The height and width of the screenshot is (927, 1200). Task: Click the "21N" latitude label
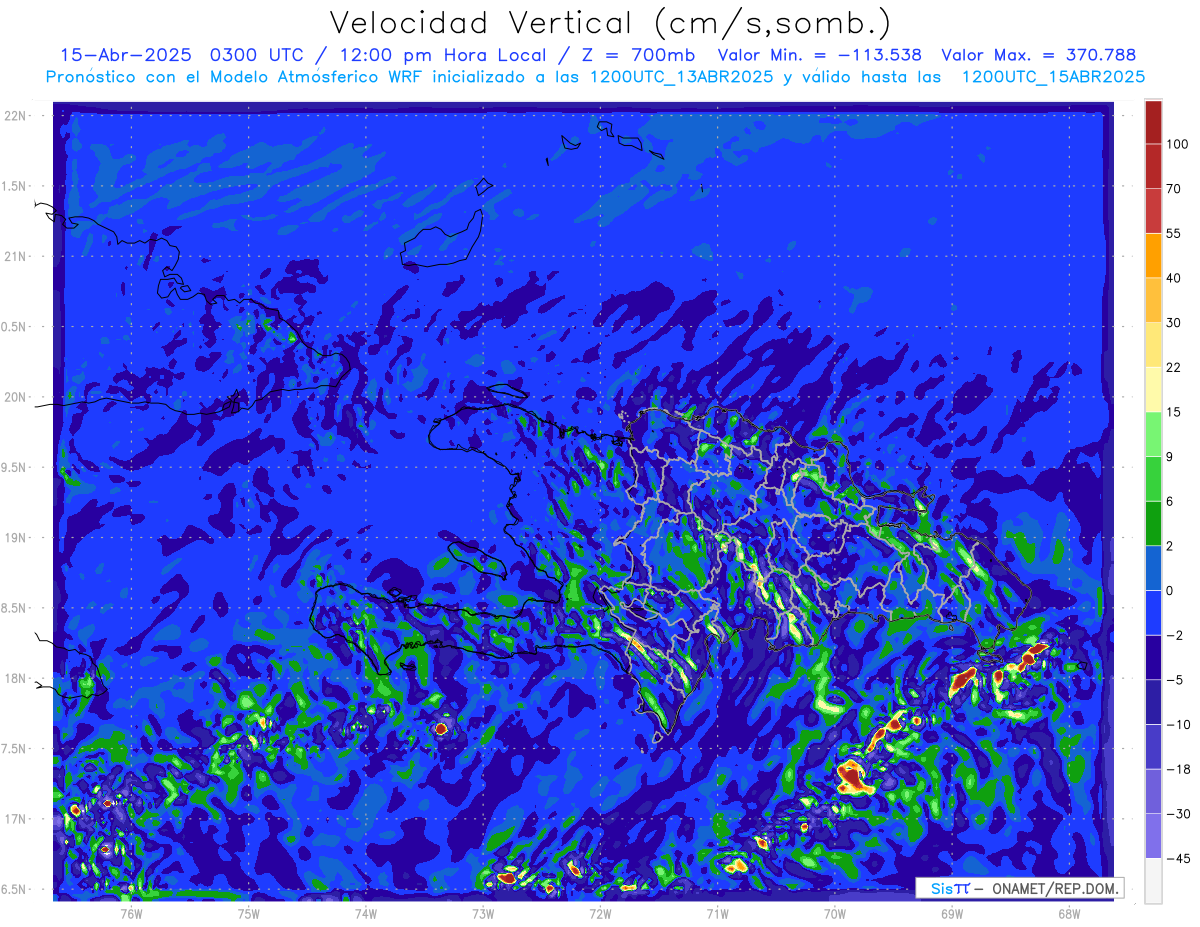click(x=15, y=257)
